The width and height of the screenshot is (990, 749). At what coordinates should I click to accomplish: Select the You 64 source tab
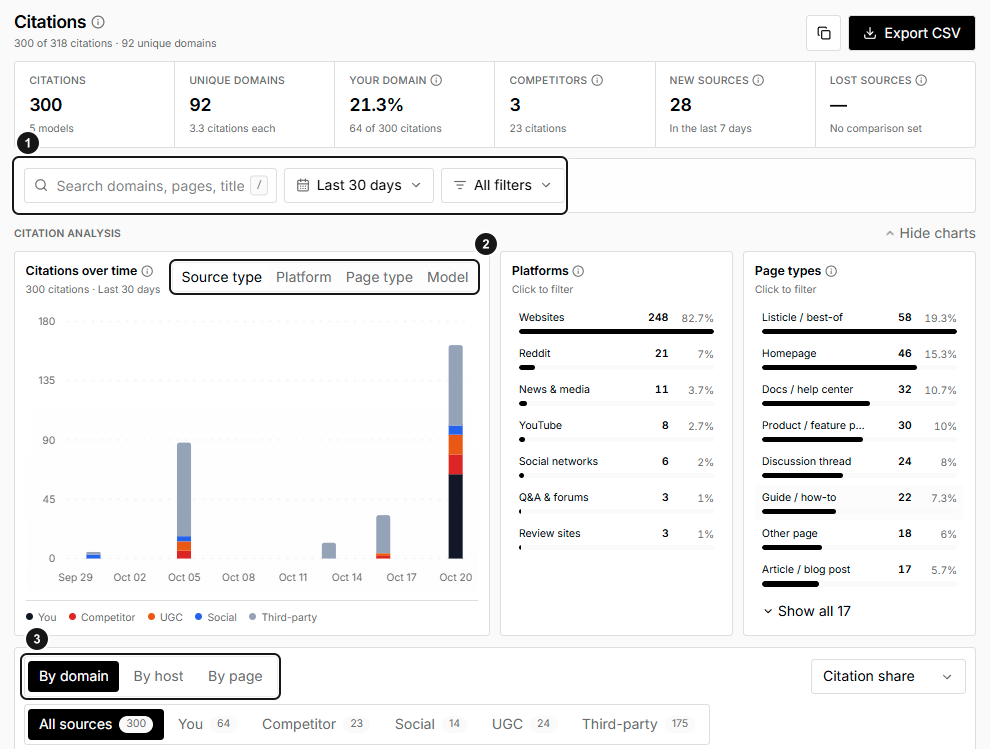(205, 724)
